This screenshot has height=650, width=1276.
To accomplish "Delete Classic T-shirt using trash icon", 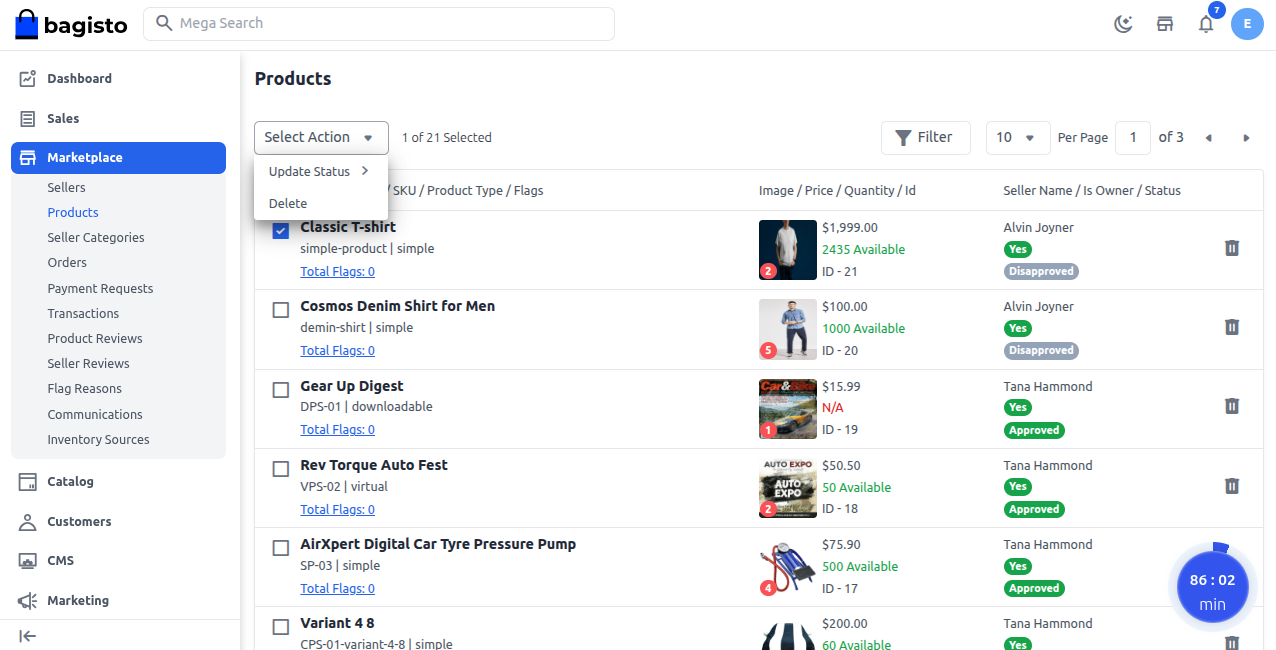I will pos(1232,248).
